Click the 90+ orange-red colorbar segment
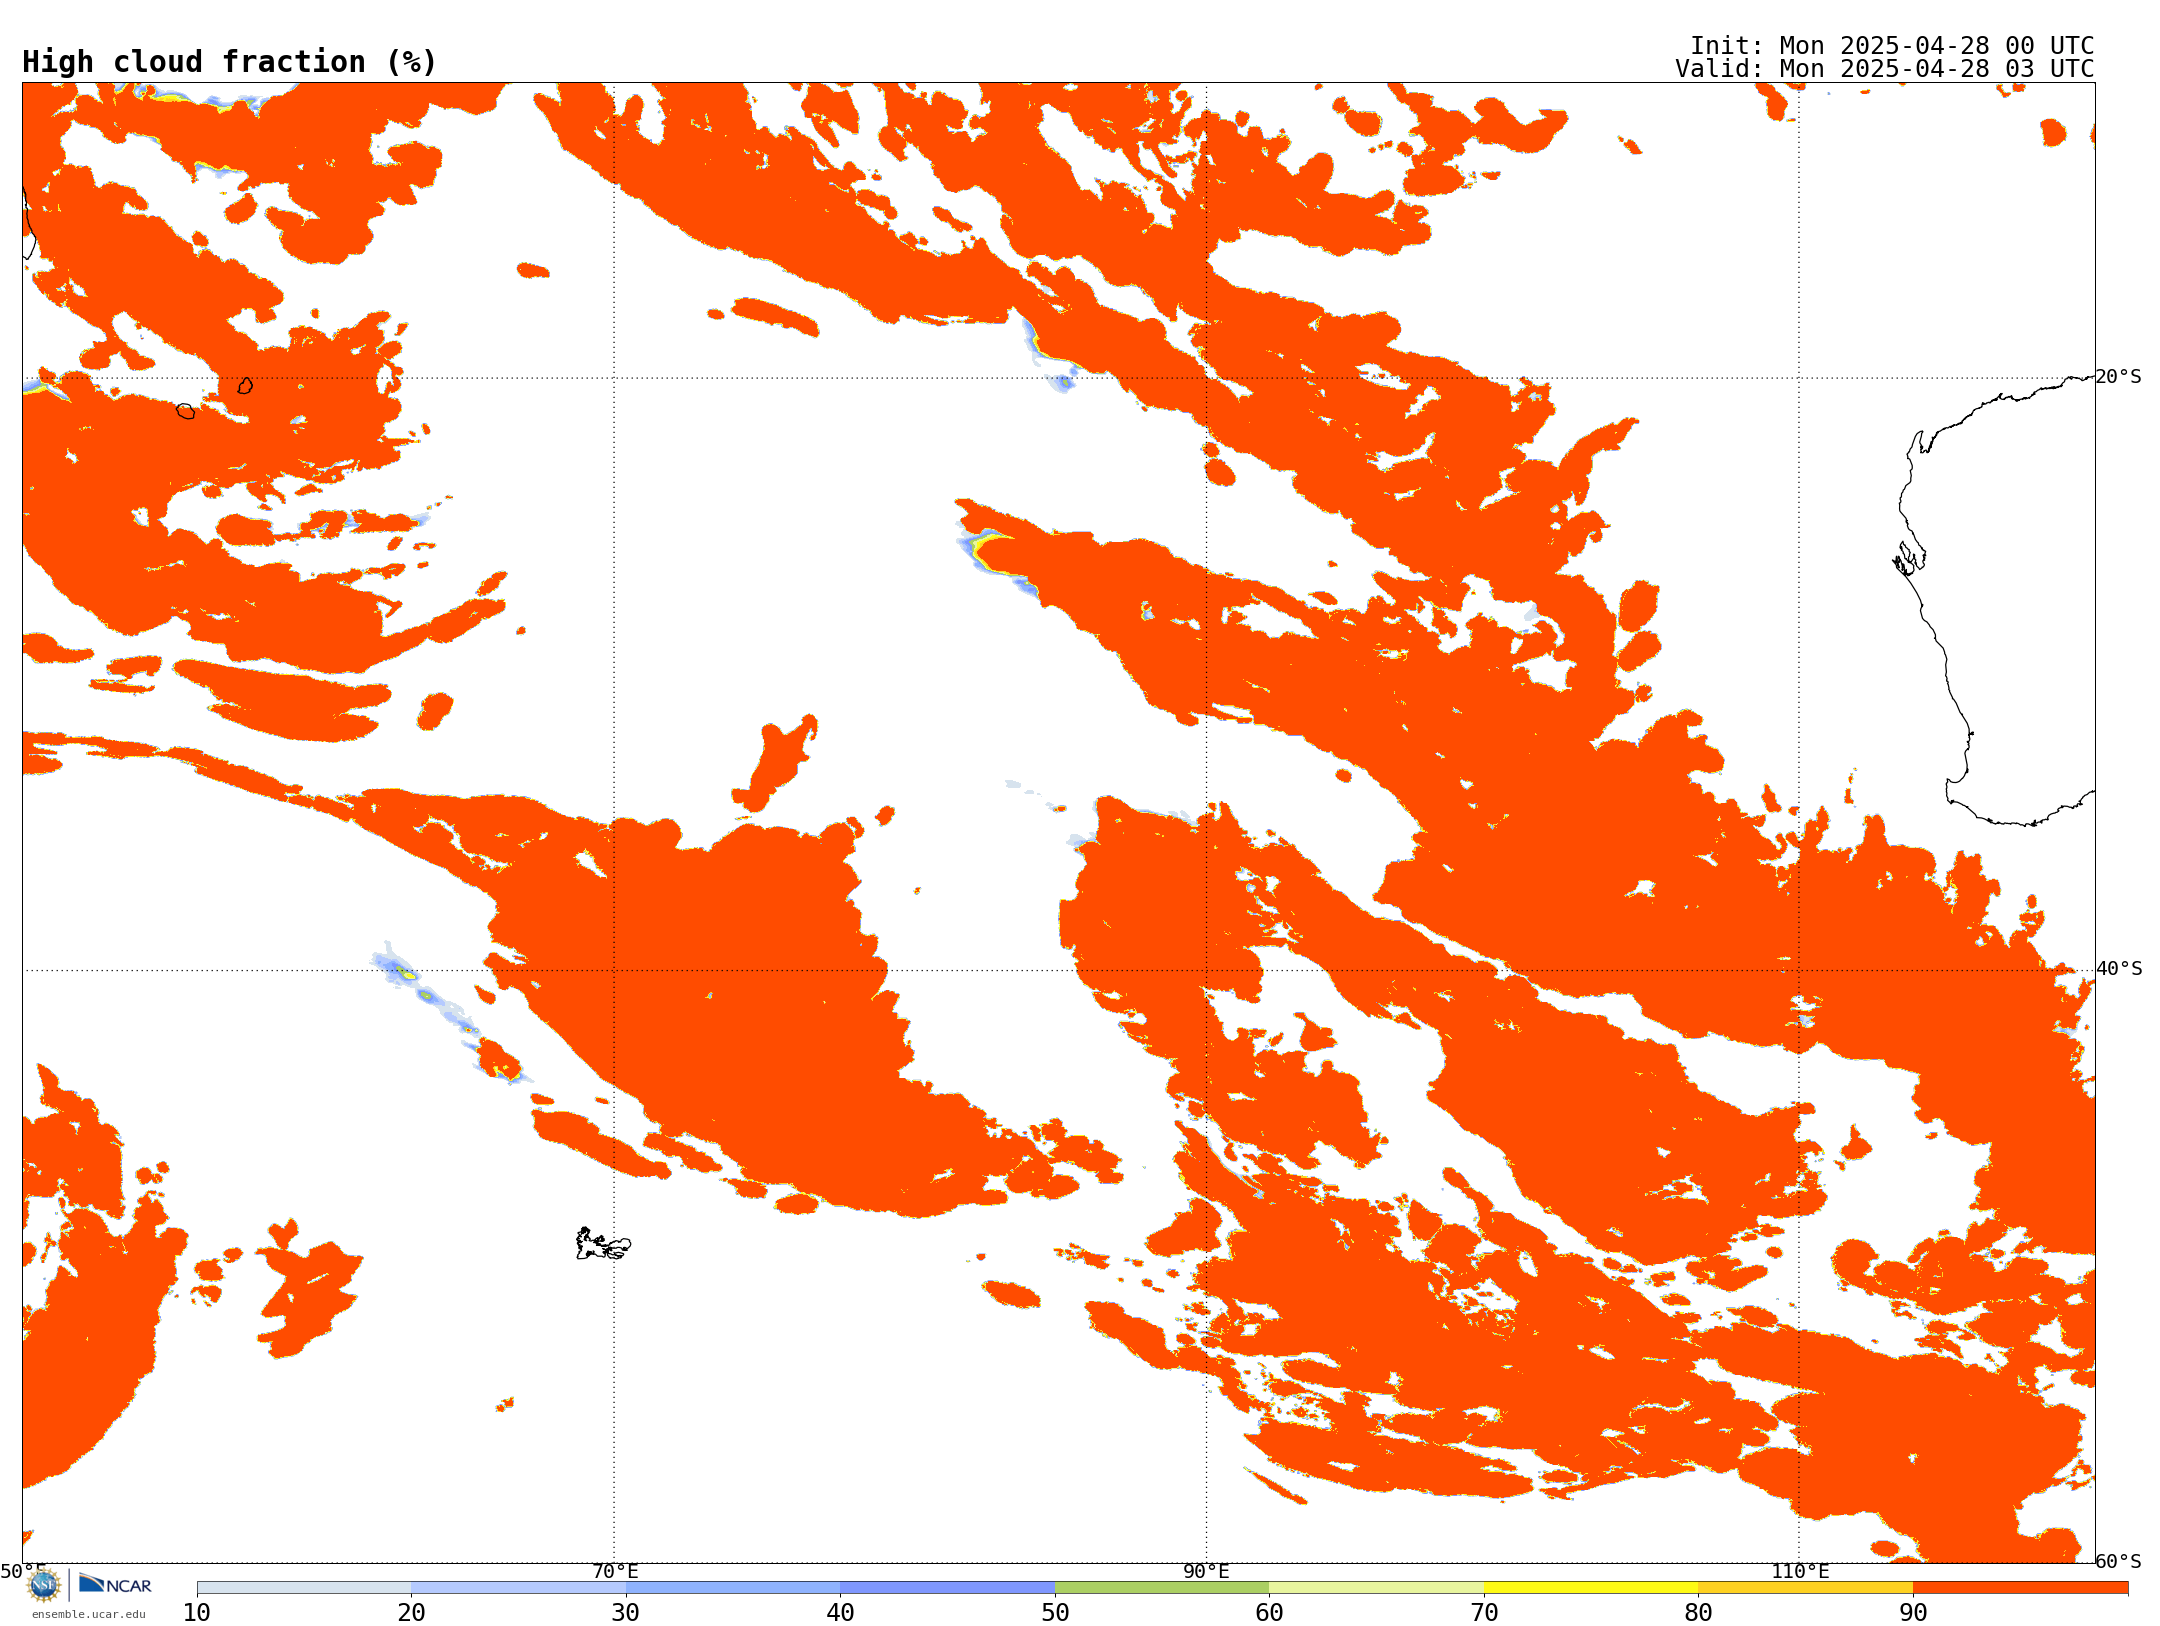 [x=2020, y=1588]
